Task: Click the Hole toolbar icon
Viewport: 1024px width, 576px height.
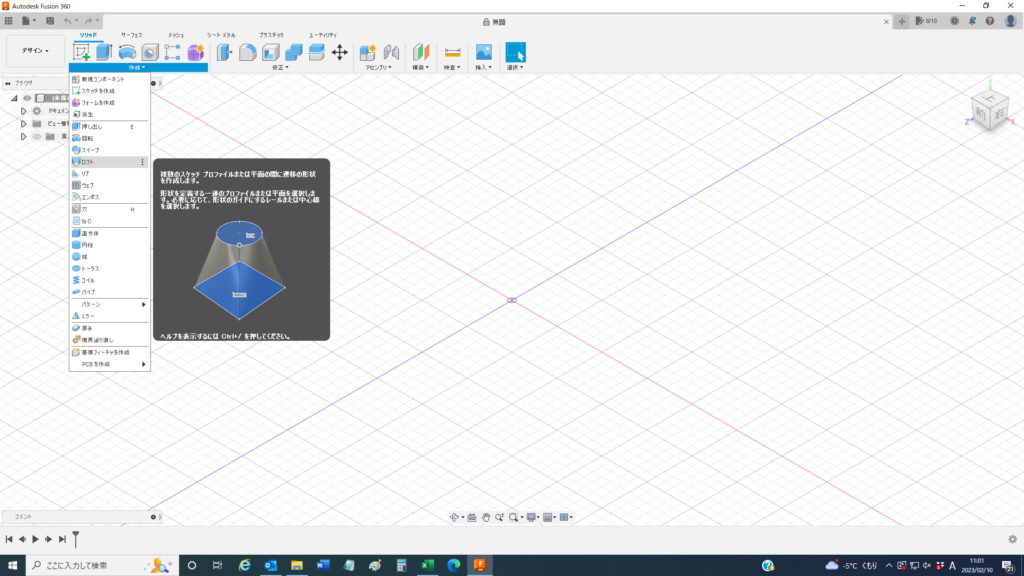Action: click(x=150, y=52)
